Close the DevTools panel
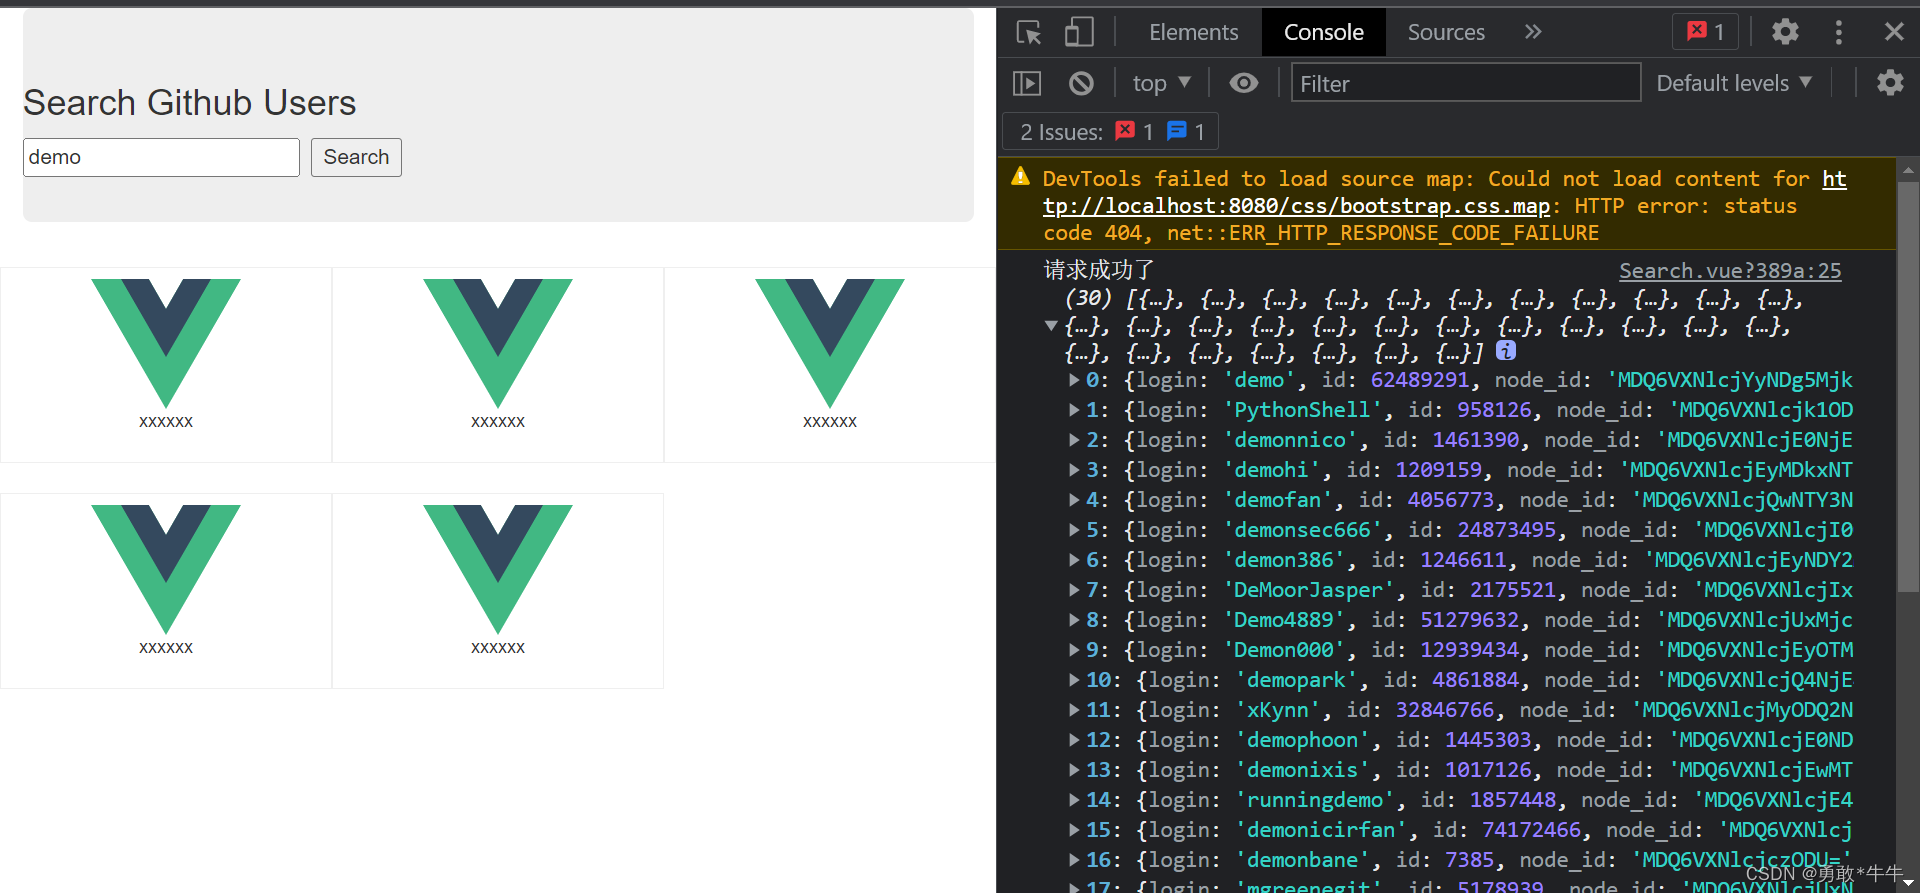 click(x=1893, y=32)
